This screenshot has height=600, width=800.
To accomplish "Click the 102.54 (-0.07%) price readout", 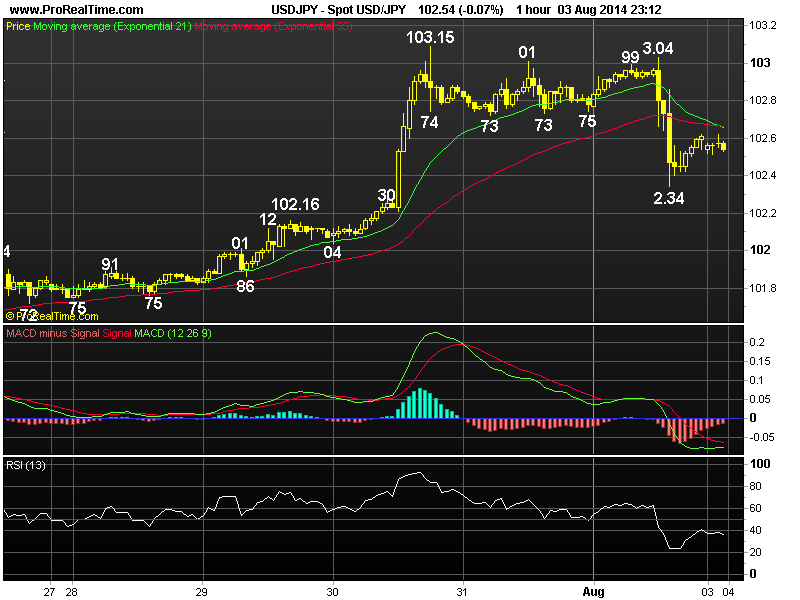I will point(460,10).
